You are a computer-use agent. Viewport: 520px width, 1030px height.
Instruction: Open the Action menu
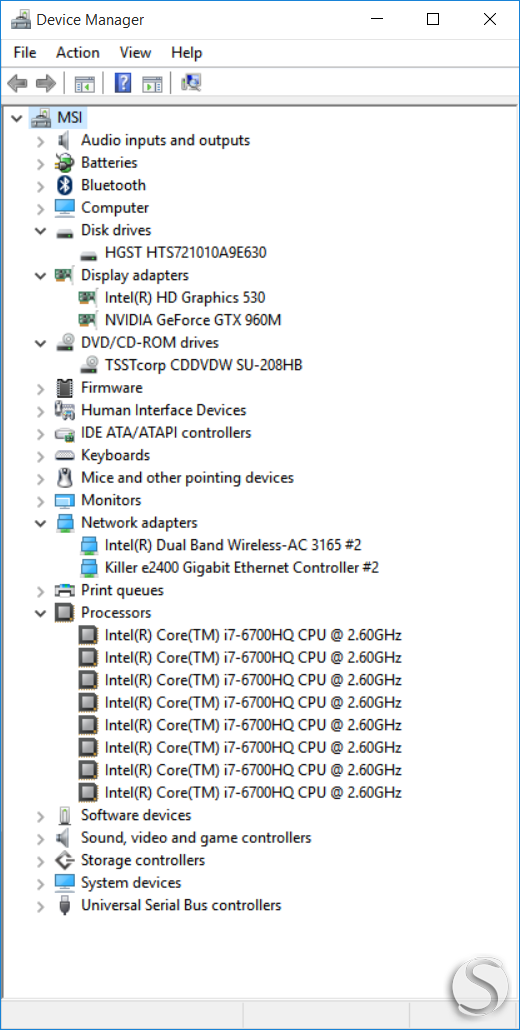click(x=78, y=53)
